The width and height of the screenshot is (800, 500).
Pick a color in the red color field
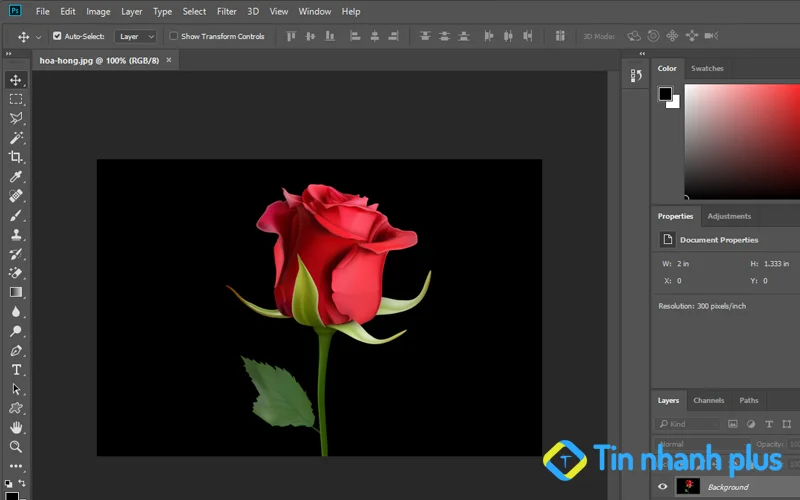[742, 141]
